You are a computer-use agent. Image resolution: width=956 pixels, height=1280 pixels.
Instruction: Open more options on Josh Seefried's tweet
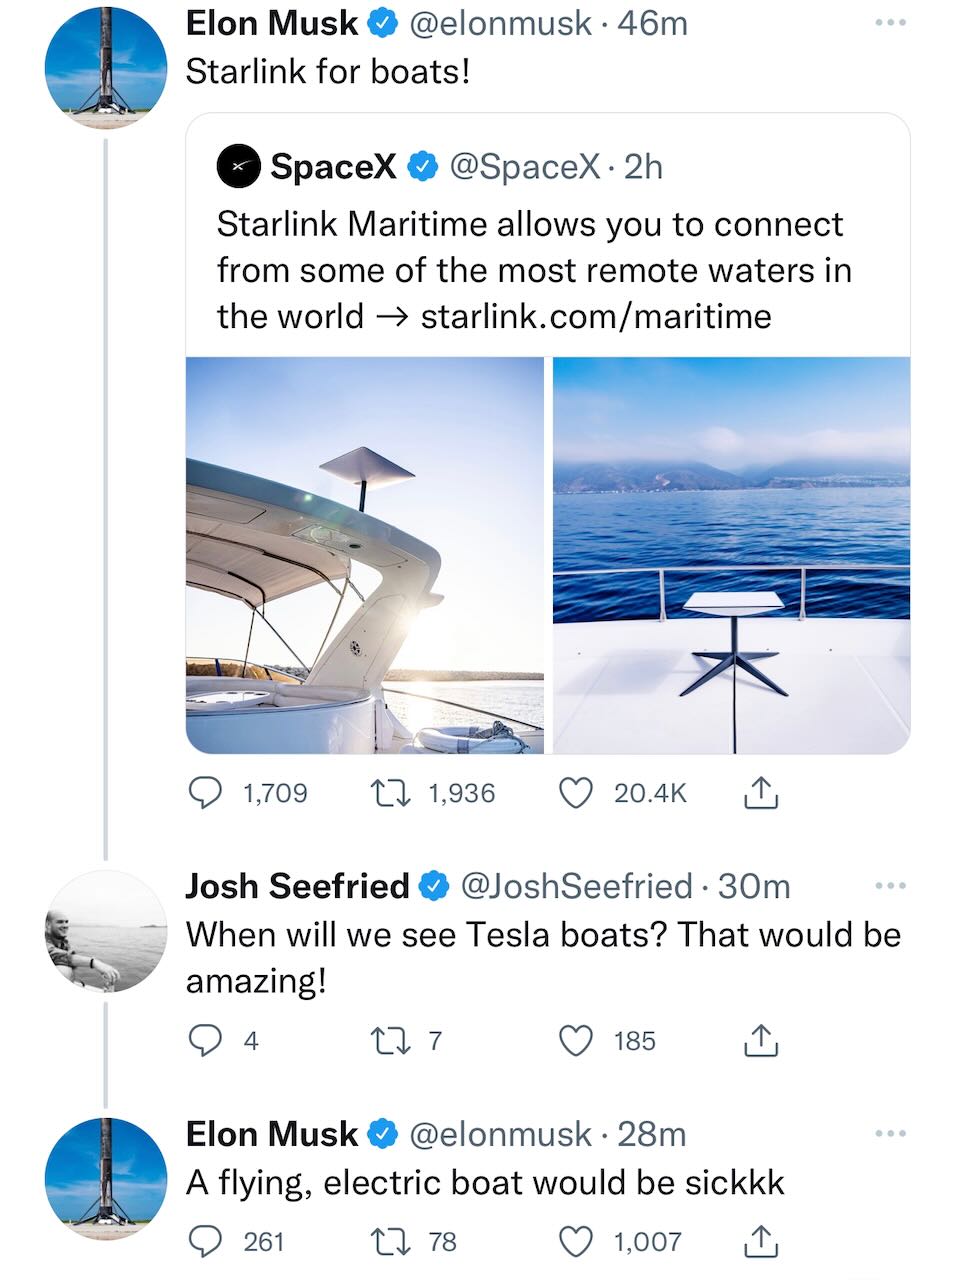[x=889, y=885]
